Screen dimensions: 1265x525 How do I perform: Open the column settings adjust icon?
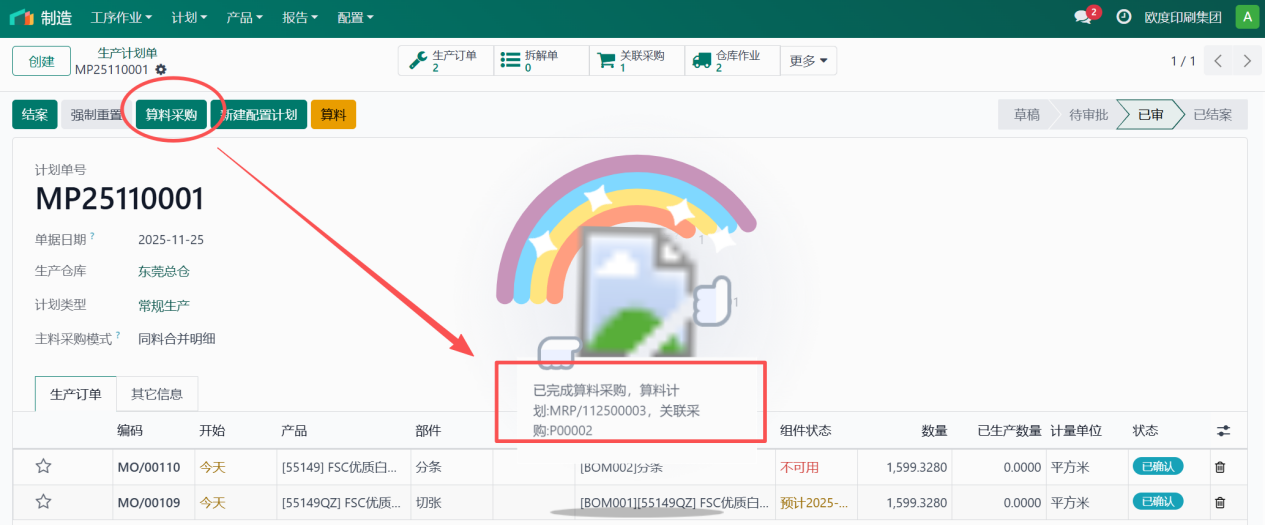click(x=1223, y=431)
